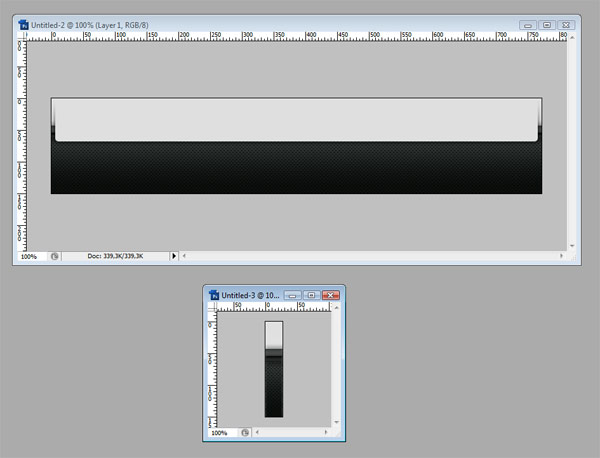This screenshot has width=600, height=458.
Task: Click the ruler origin corner in Untitled-2
Action: coord(22,36)
